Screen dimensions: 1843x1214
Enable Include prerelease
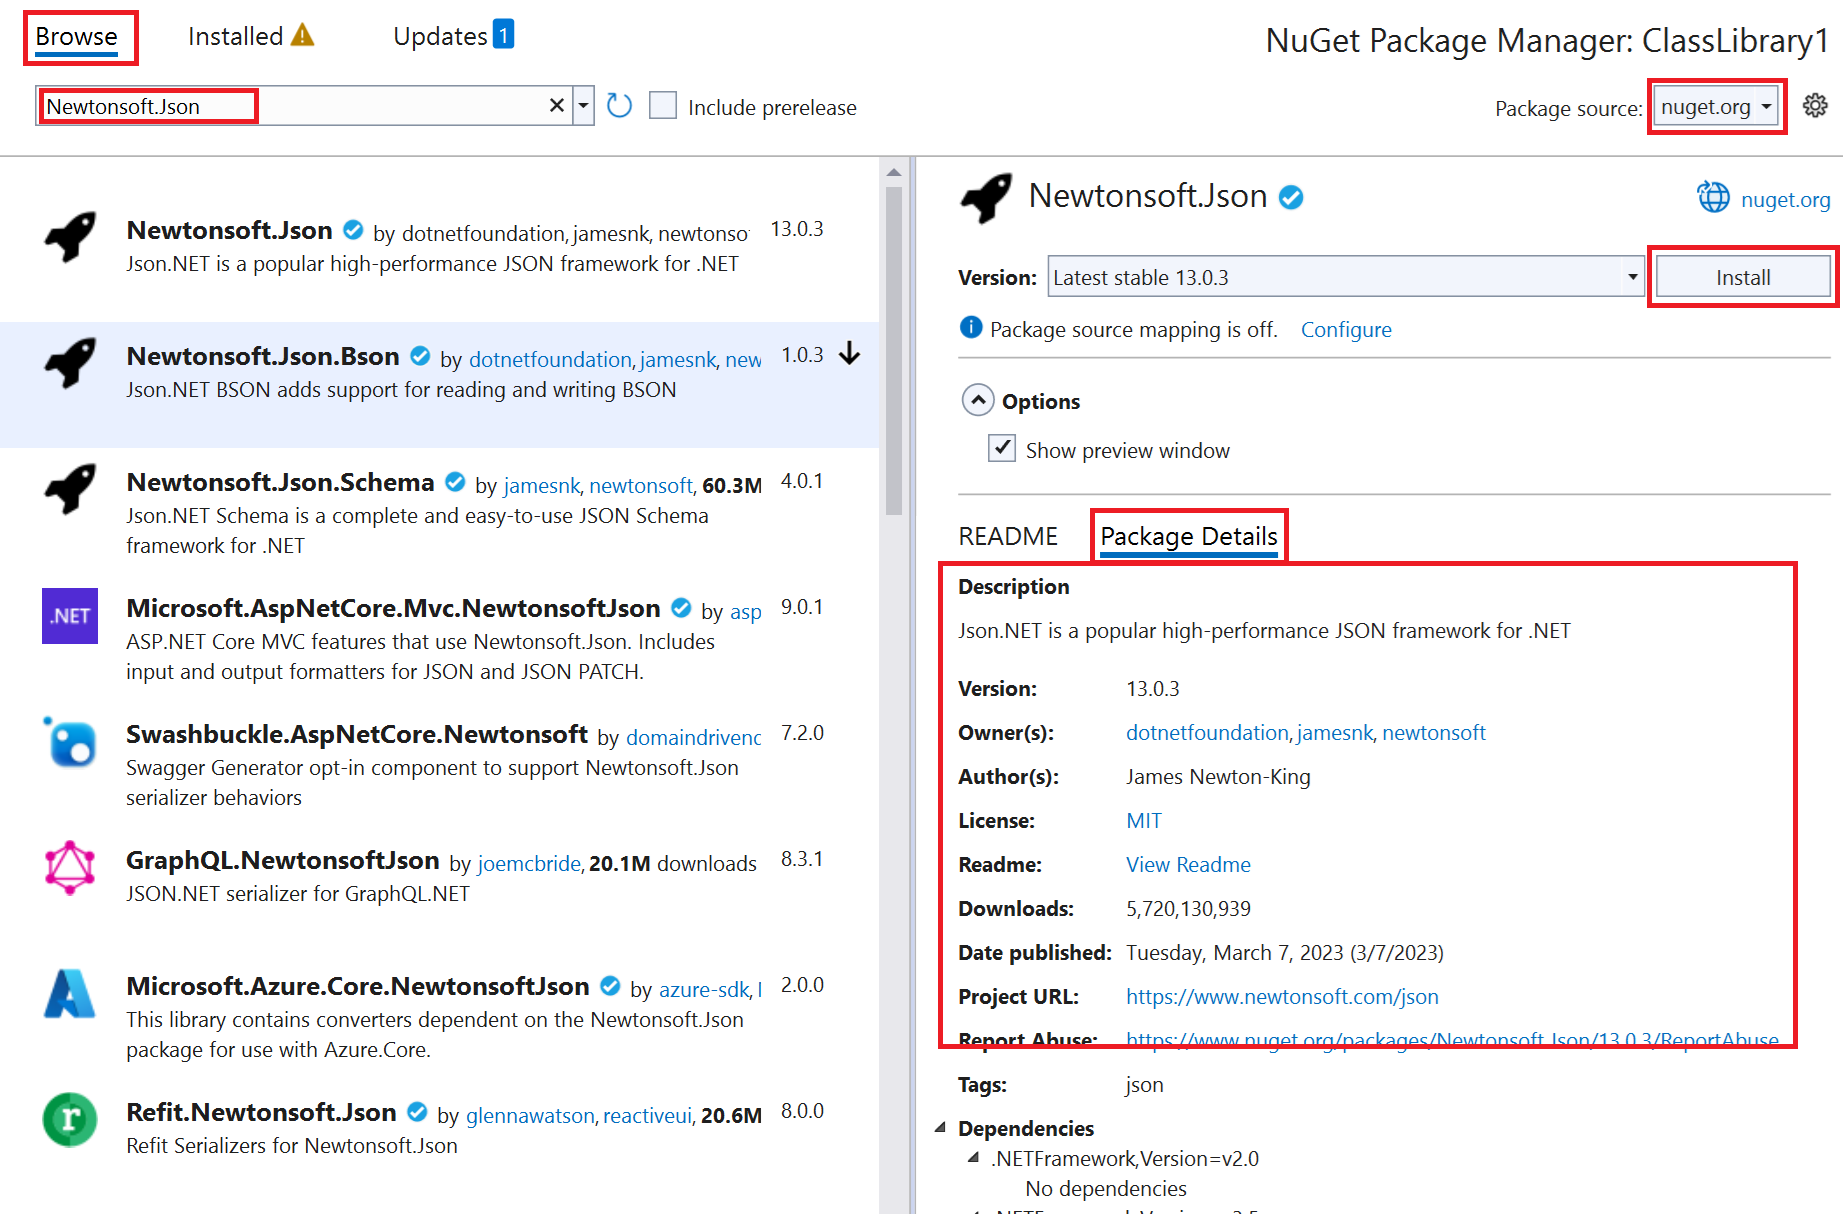tap(663, 105)
